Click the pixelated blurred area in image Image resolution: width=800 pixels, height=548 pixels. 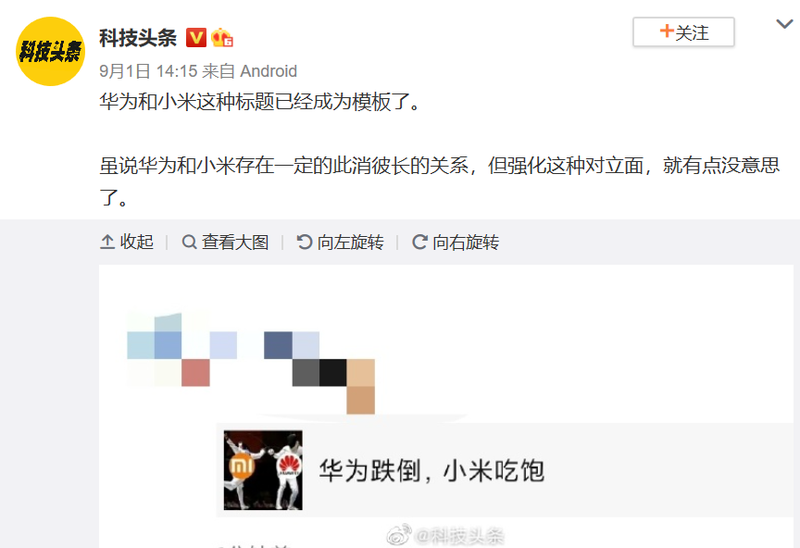pos(251,363)
